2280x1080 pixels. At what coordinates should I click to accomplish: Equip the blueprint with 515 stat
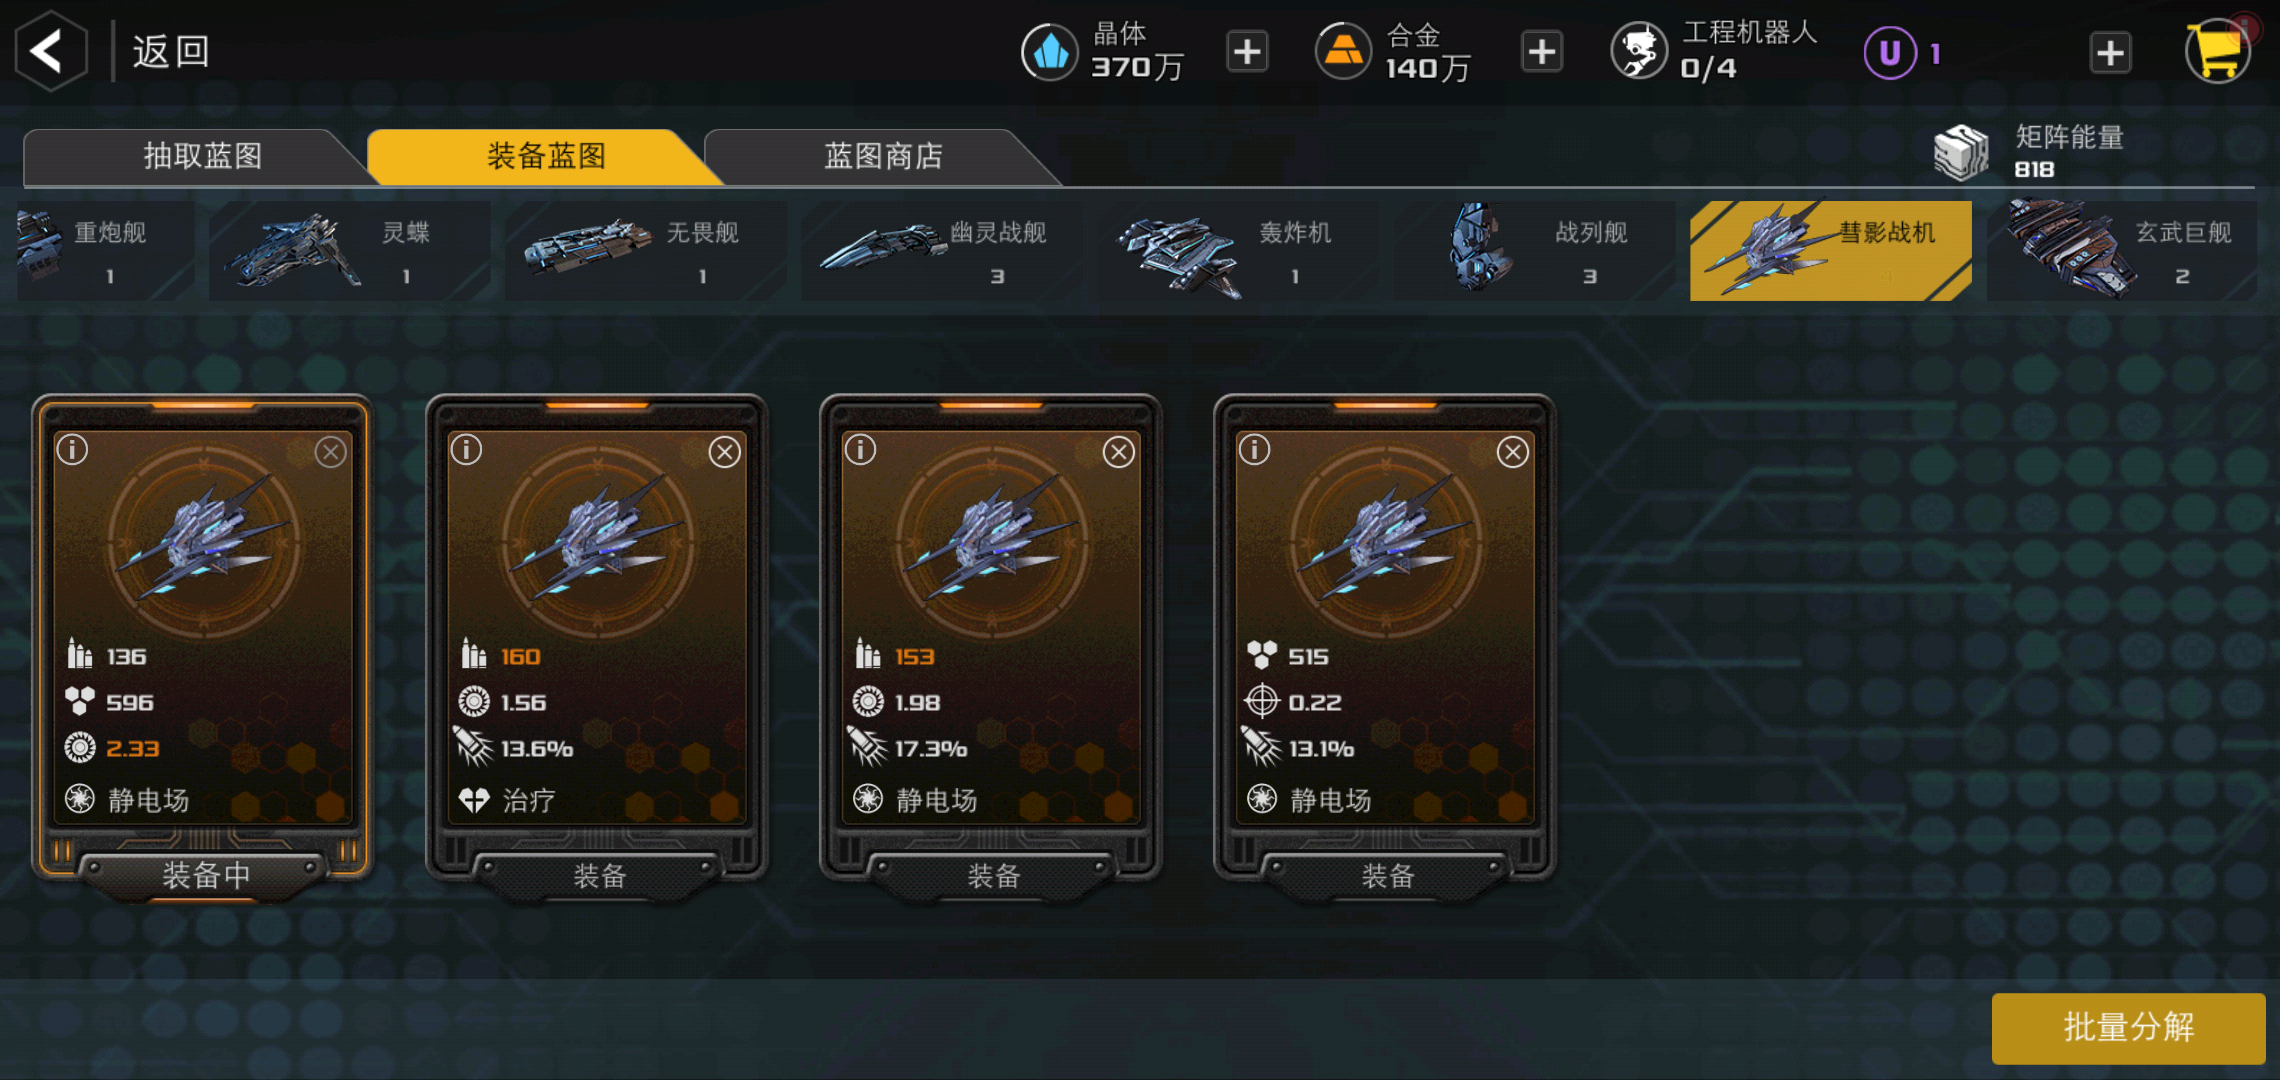pos(1386,876)
